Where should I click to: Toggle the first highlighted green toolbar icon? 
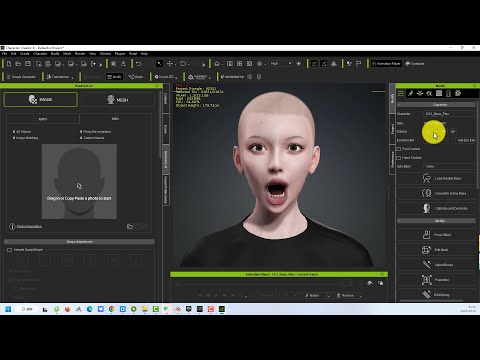(314, 63)
